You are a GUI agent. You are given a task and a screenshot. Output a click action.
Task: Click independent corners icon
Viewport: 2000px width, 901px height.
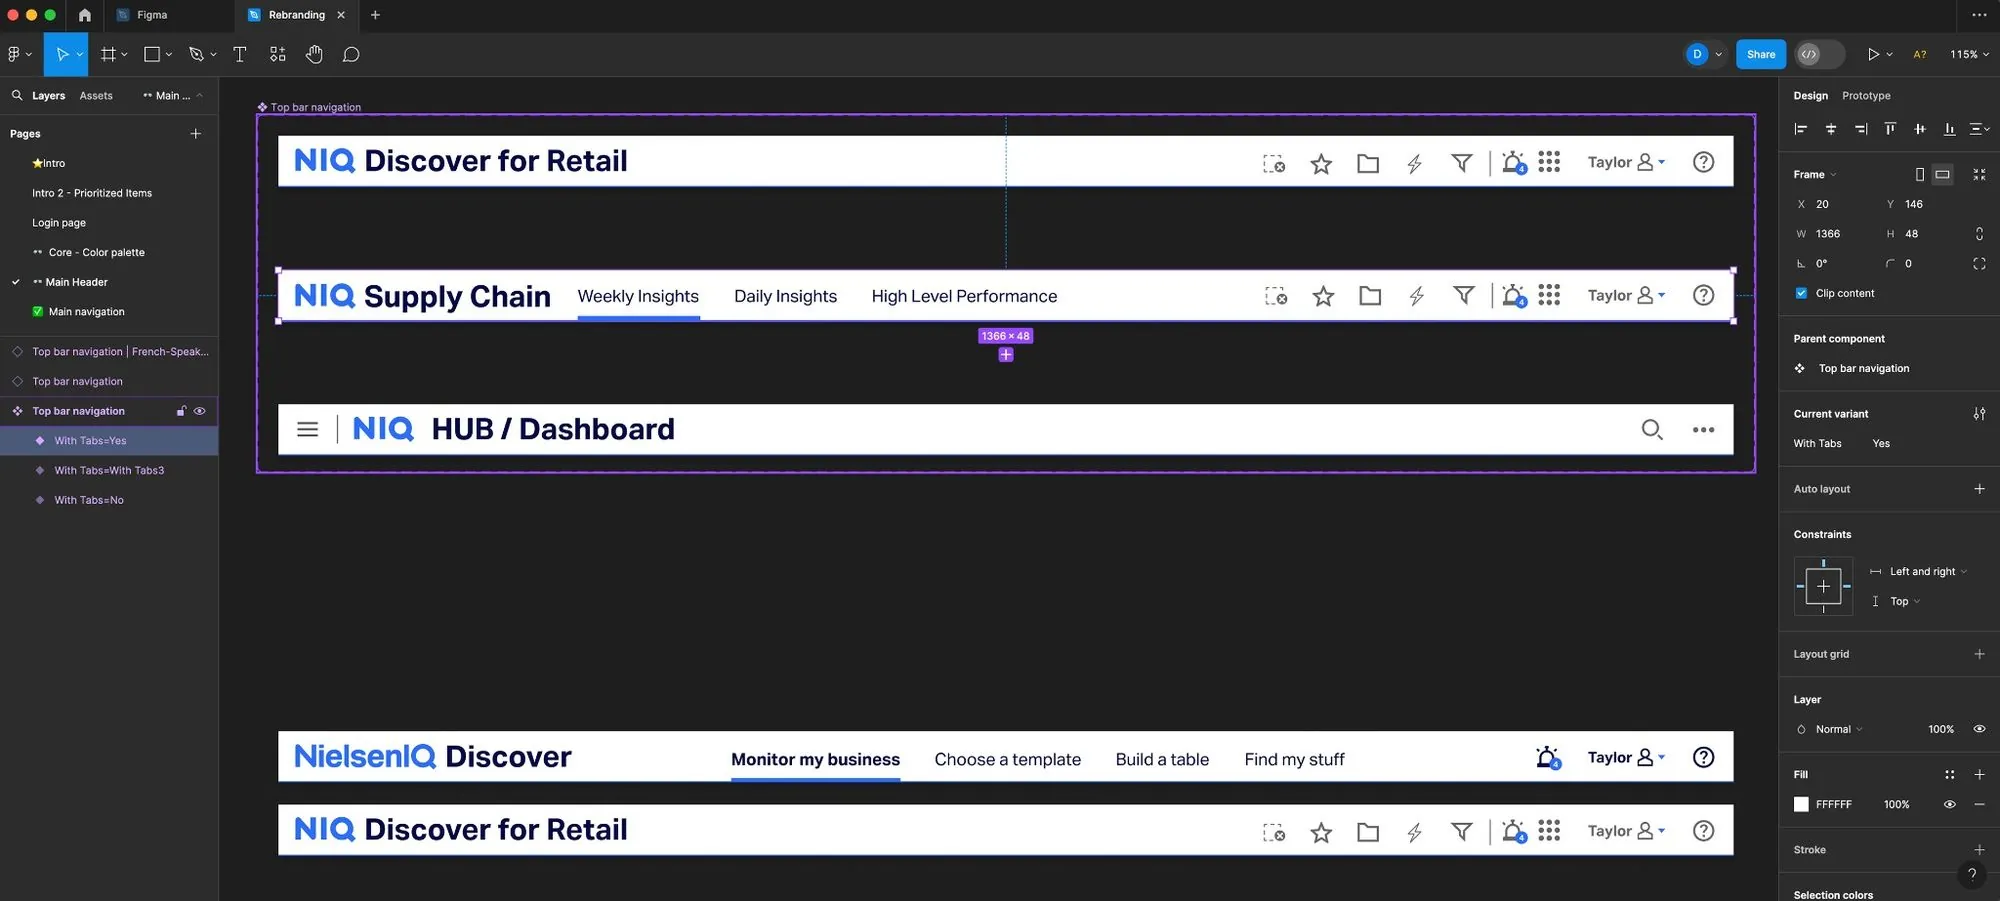1979,263
